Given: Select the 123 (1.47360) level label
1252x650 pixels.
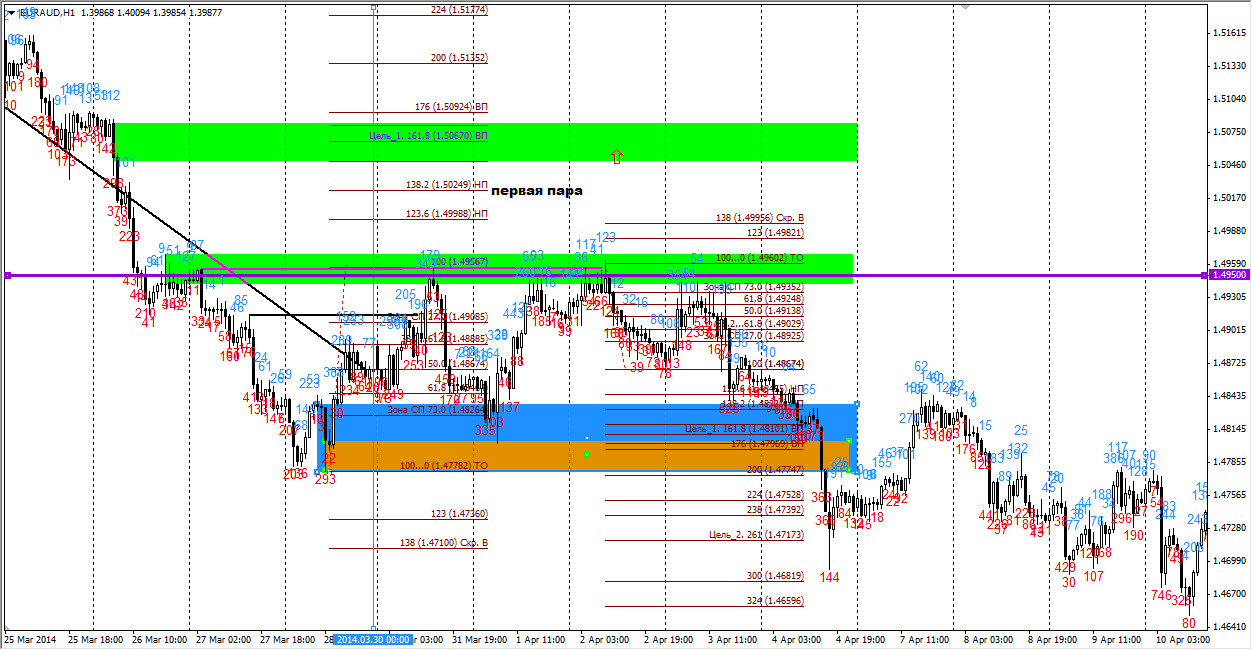Looking at the screenshot, I should click(459, 513).
